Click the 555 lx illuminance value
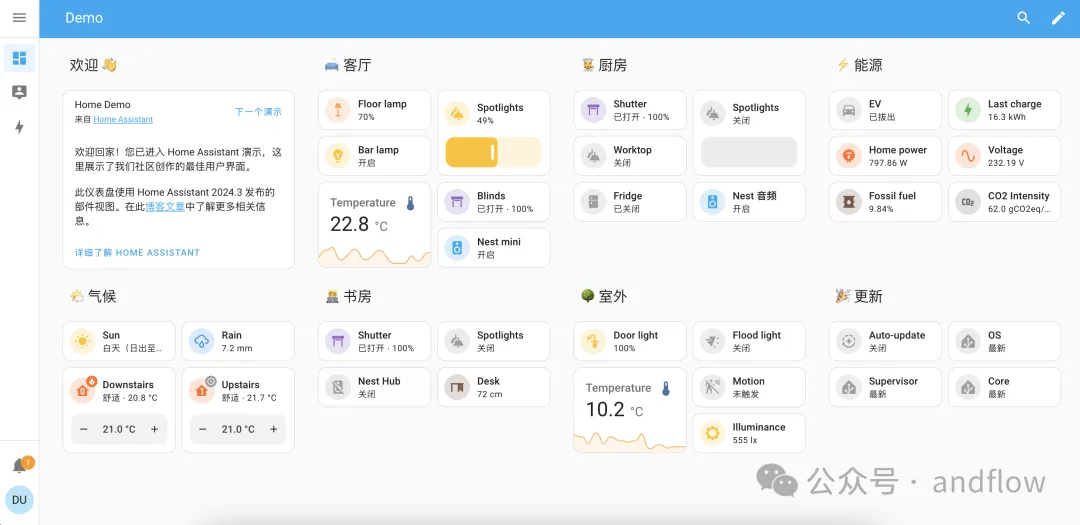The width and height of the screenshot is (1080, 525). point(745,440)
